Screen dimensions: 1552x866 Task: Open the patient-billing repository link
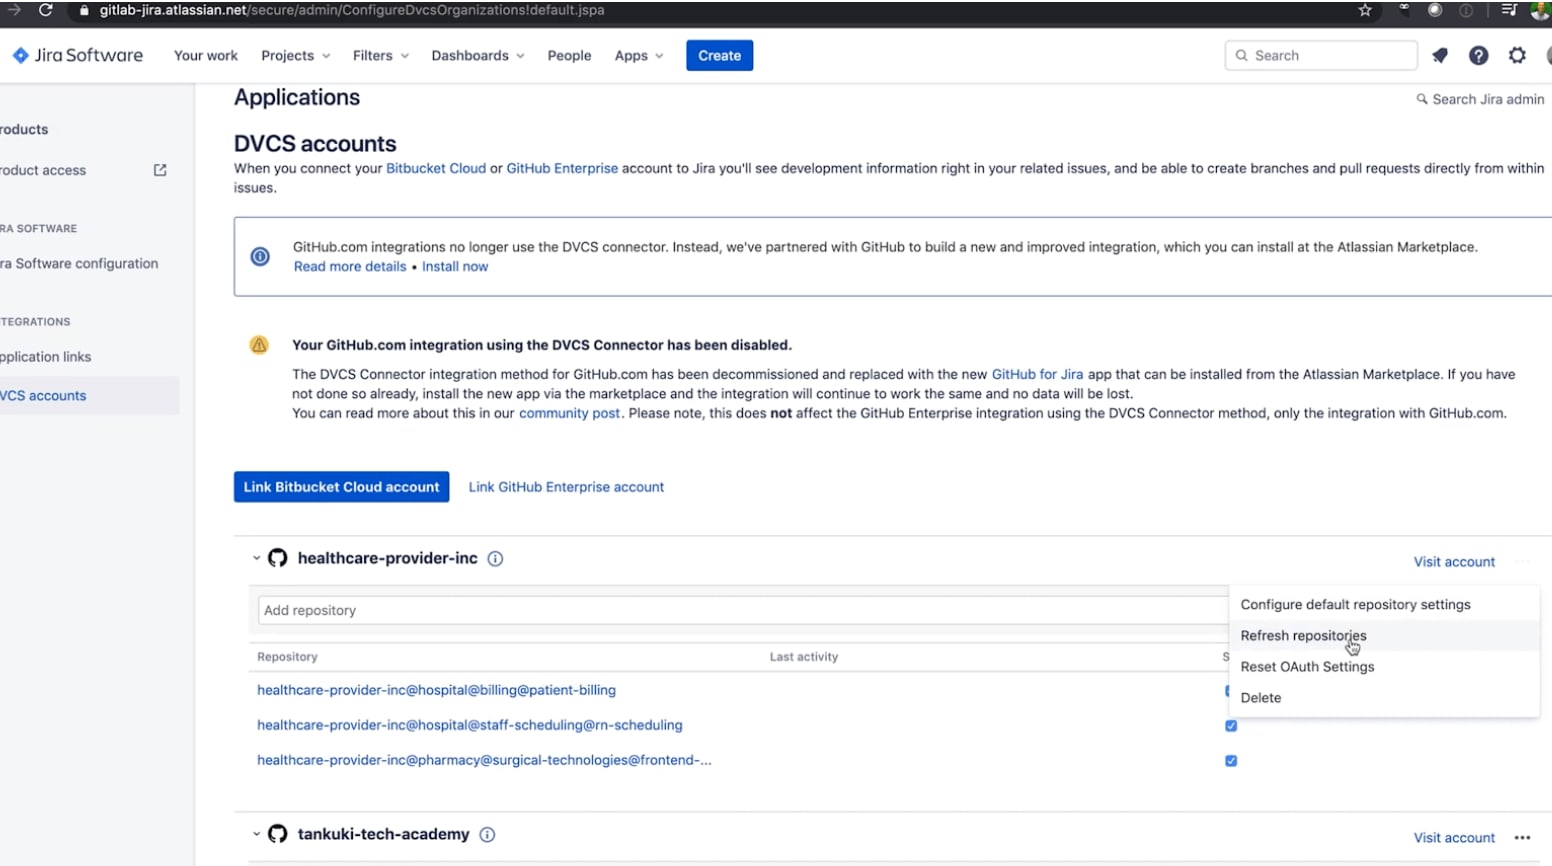click(436, 691)
